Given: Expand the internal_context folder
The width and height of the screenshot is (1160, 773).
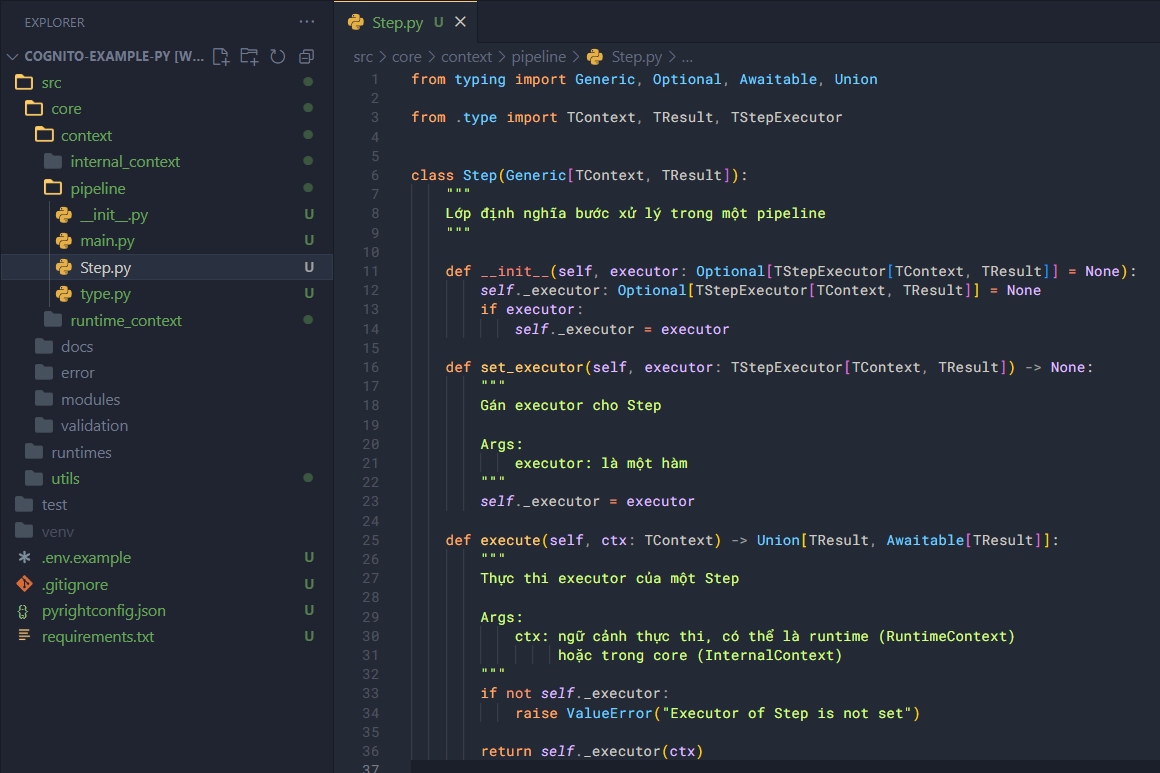Looking at the screenshot, I should [125, 161].
